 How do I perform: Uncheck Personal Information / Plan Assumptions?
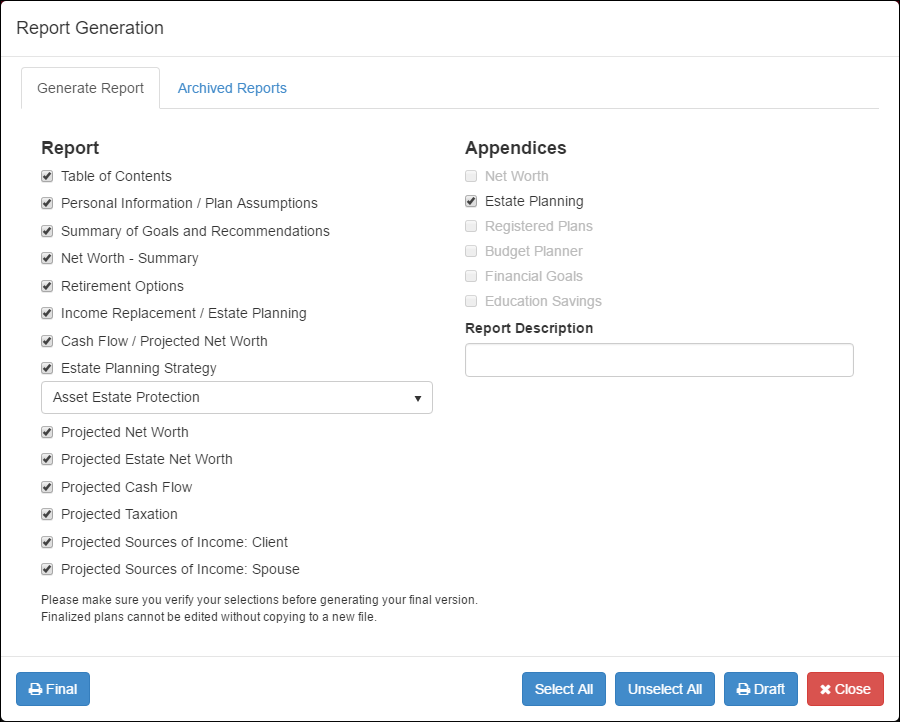[x=46, y=203]
